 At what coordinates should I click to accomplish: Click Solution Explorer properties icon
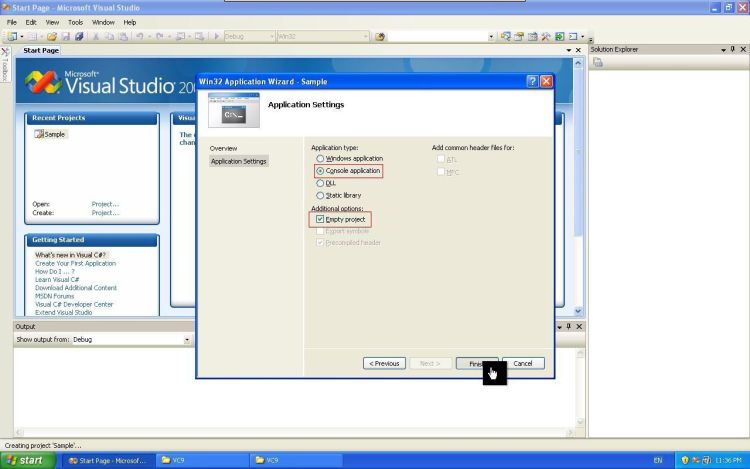coord(598,62)
